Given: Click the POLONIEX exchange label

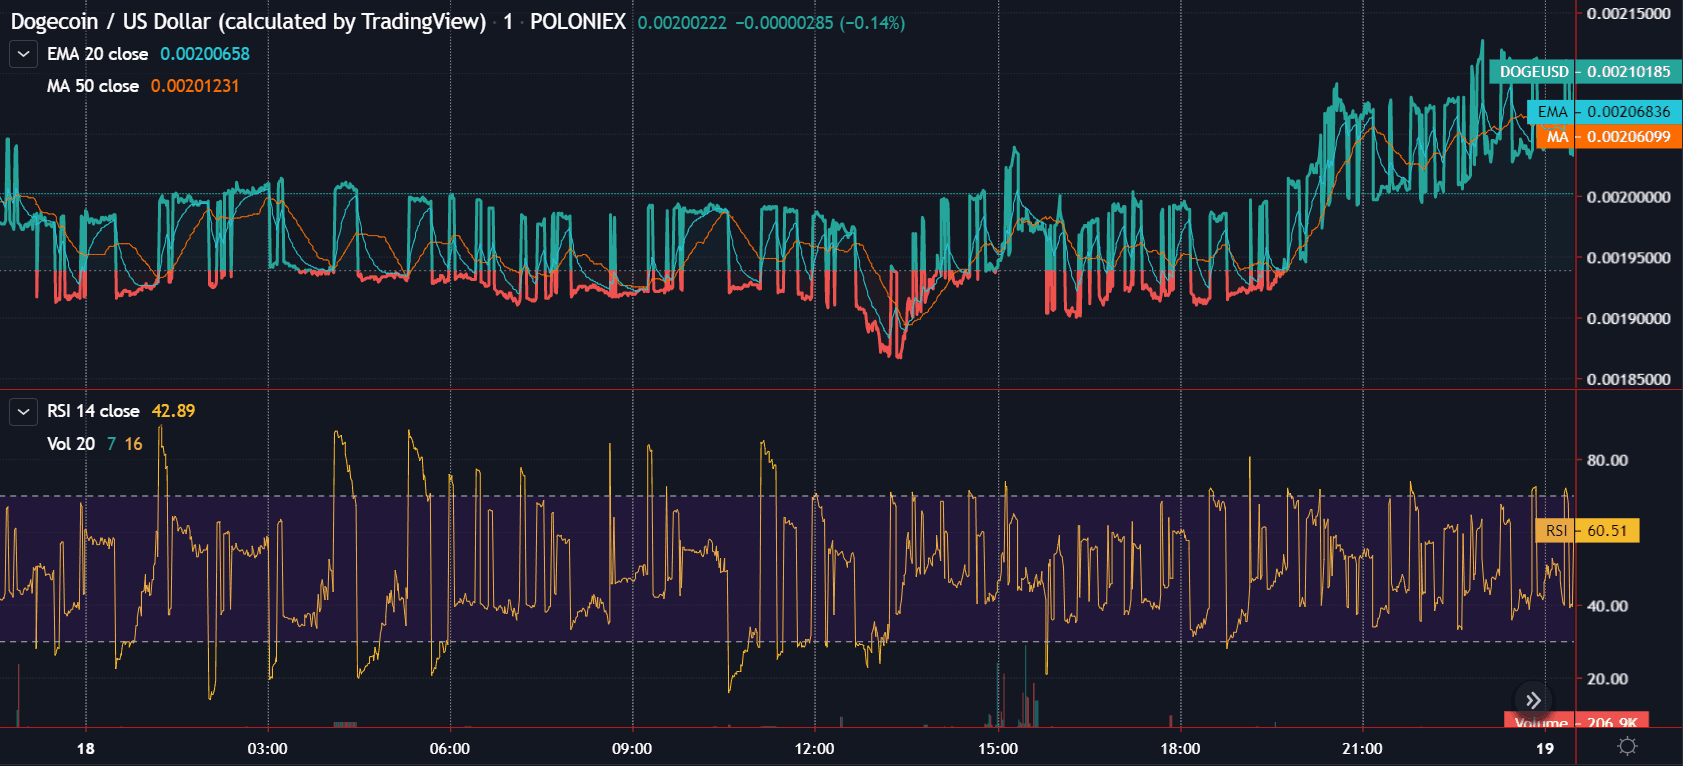Looking at the screenshot, I should click(x=578, y=22).
